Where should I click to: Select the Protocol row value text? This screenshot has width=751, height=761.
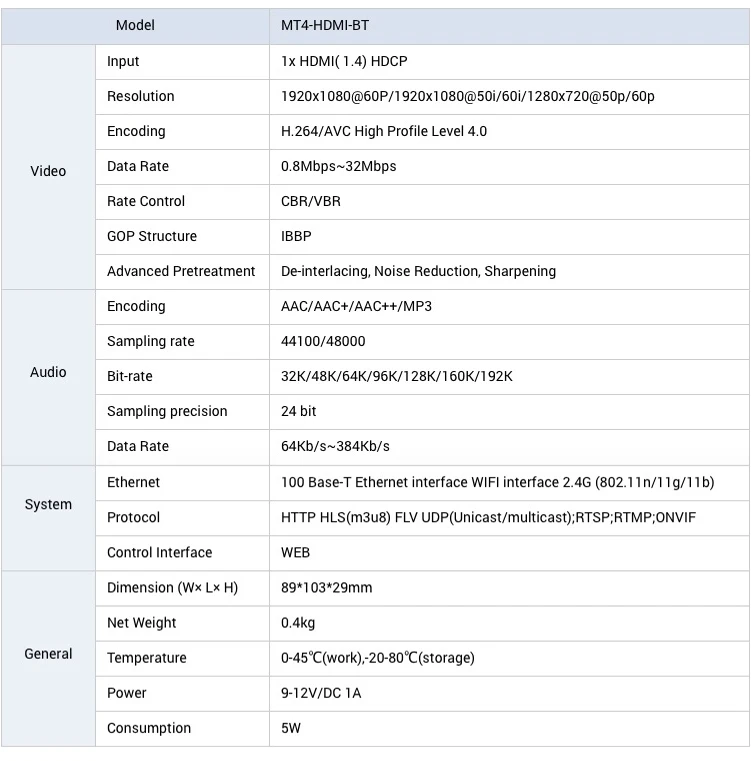488,517
